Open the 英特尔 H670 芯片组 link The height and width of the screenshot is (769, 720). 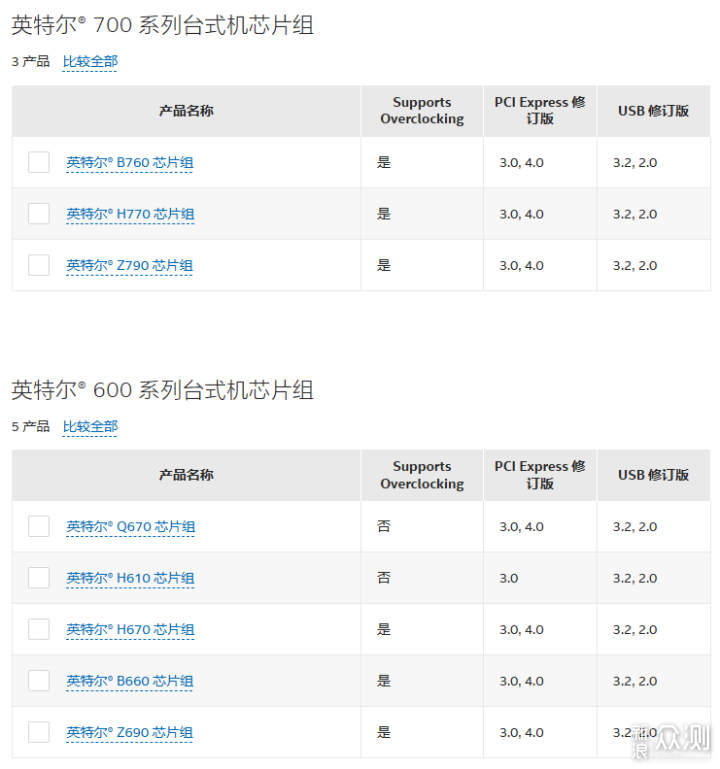[130, 629]
